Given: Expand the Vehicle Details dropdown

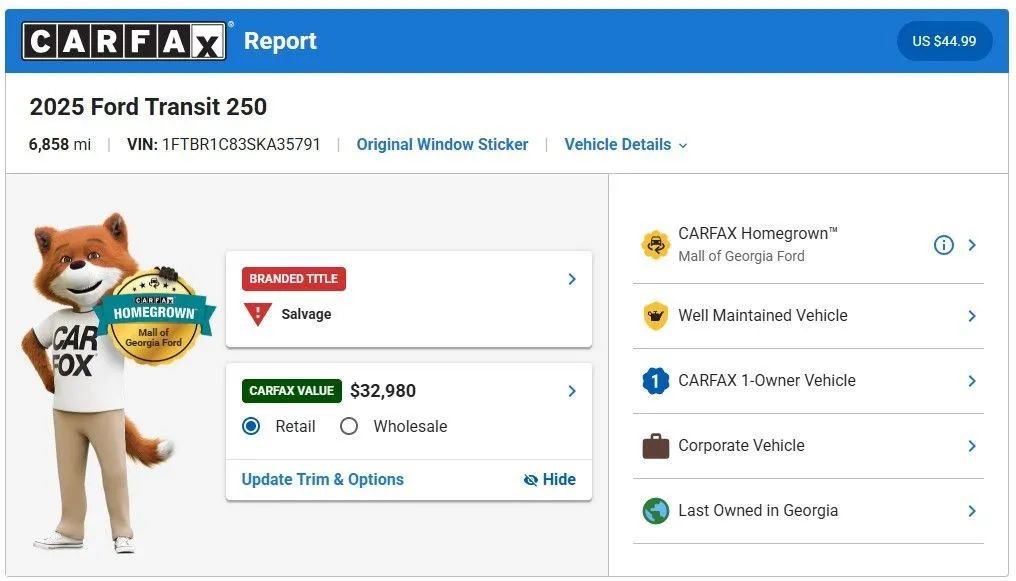Looking at the screenshot, I should point(625,144).
